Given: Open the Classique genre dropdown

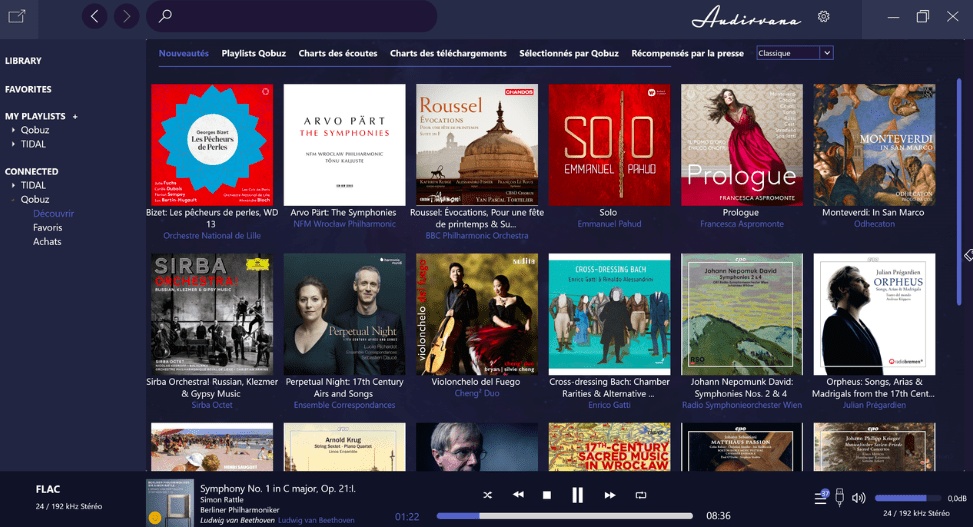Looking at the screenshot, I should click(795, 53).
